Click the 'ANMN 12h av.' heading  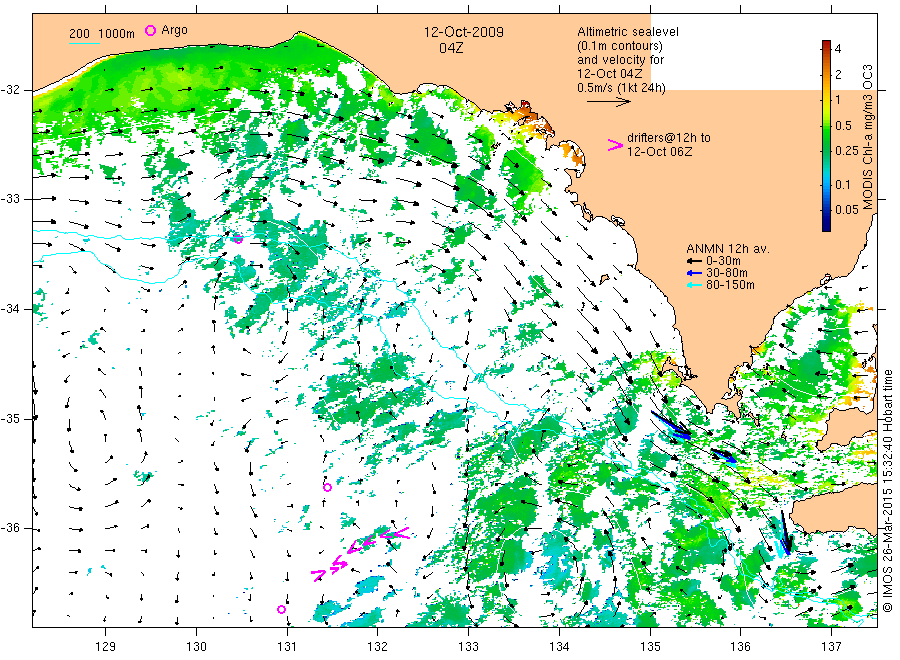(x=728, y=249)
